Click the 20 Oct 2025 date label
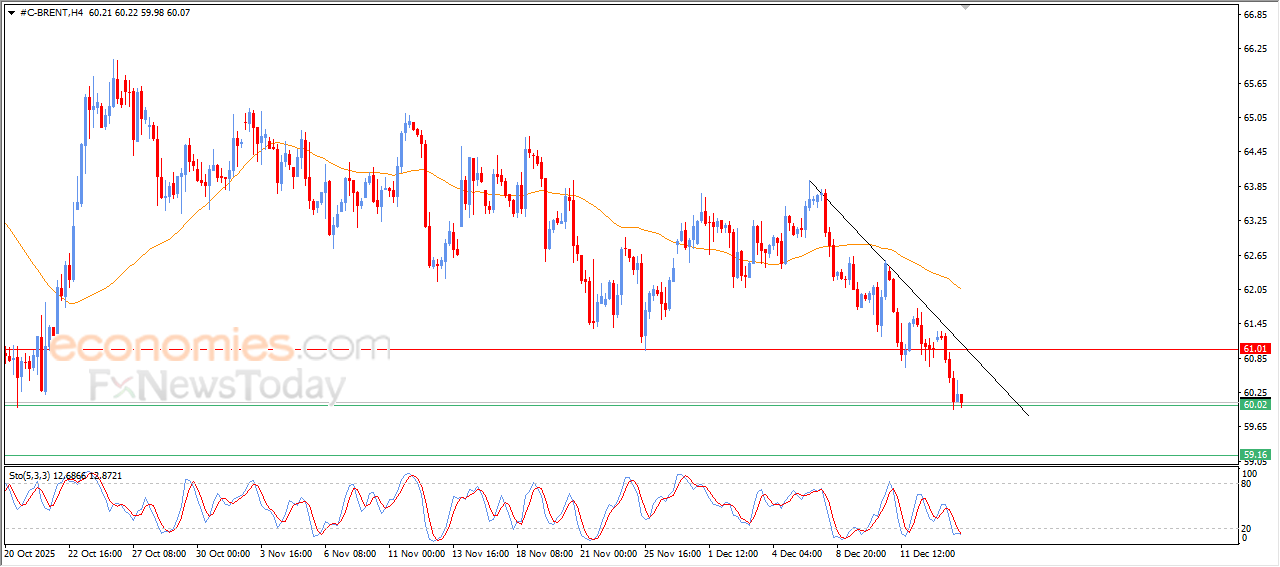1280x567 pixels. pyautogui.click(x=30, y=552)
